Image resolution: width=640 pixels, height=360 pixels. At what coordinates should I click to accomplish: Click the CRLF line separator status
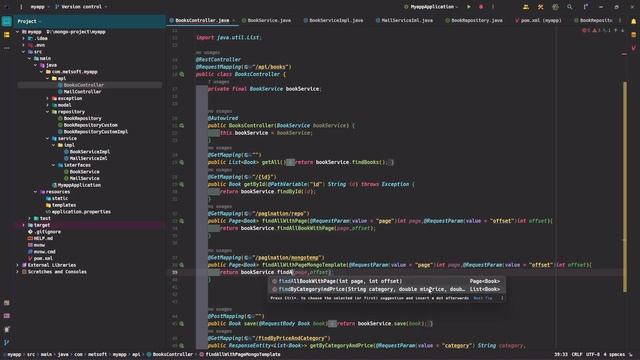577,354
